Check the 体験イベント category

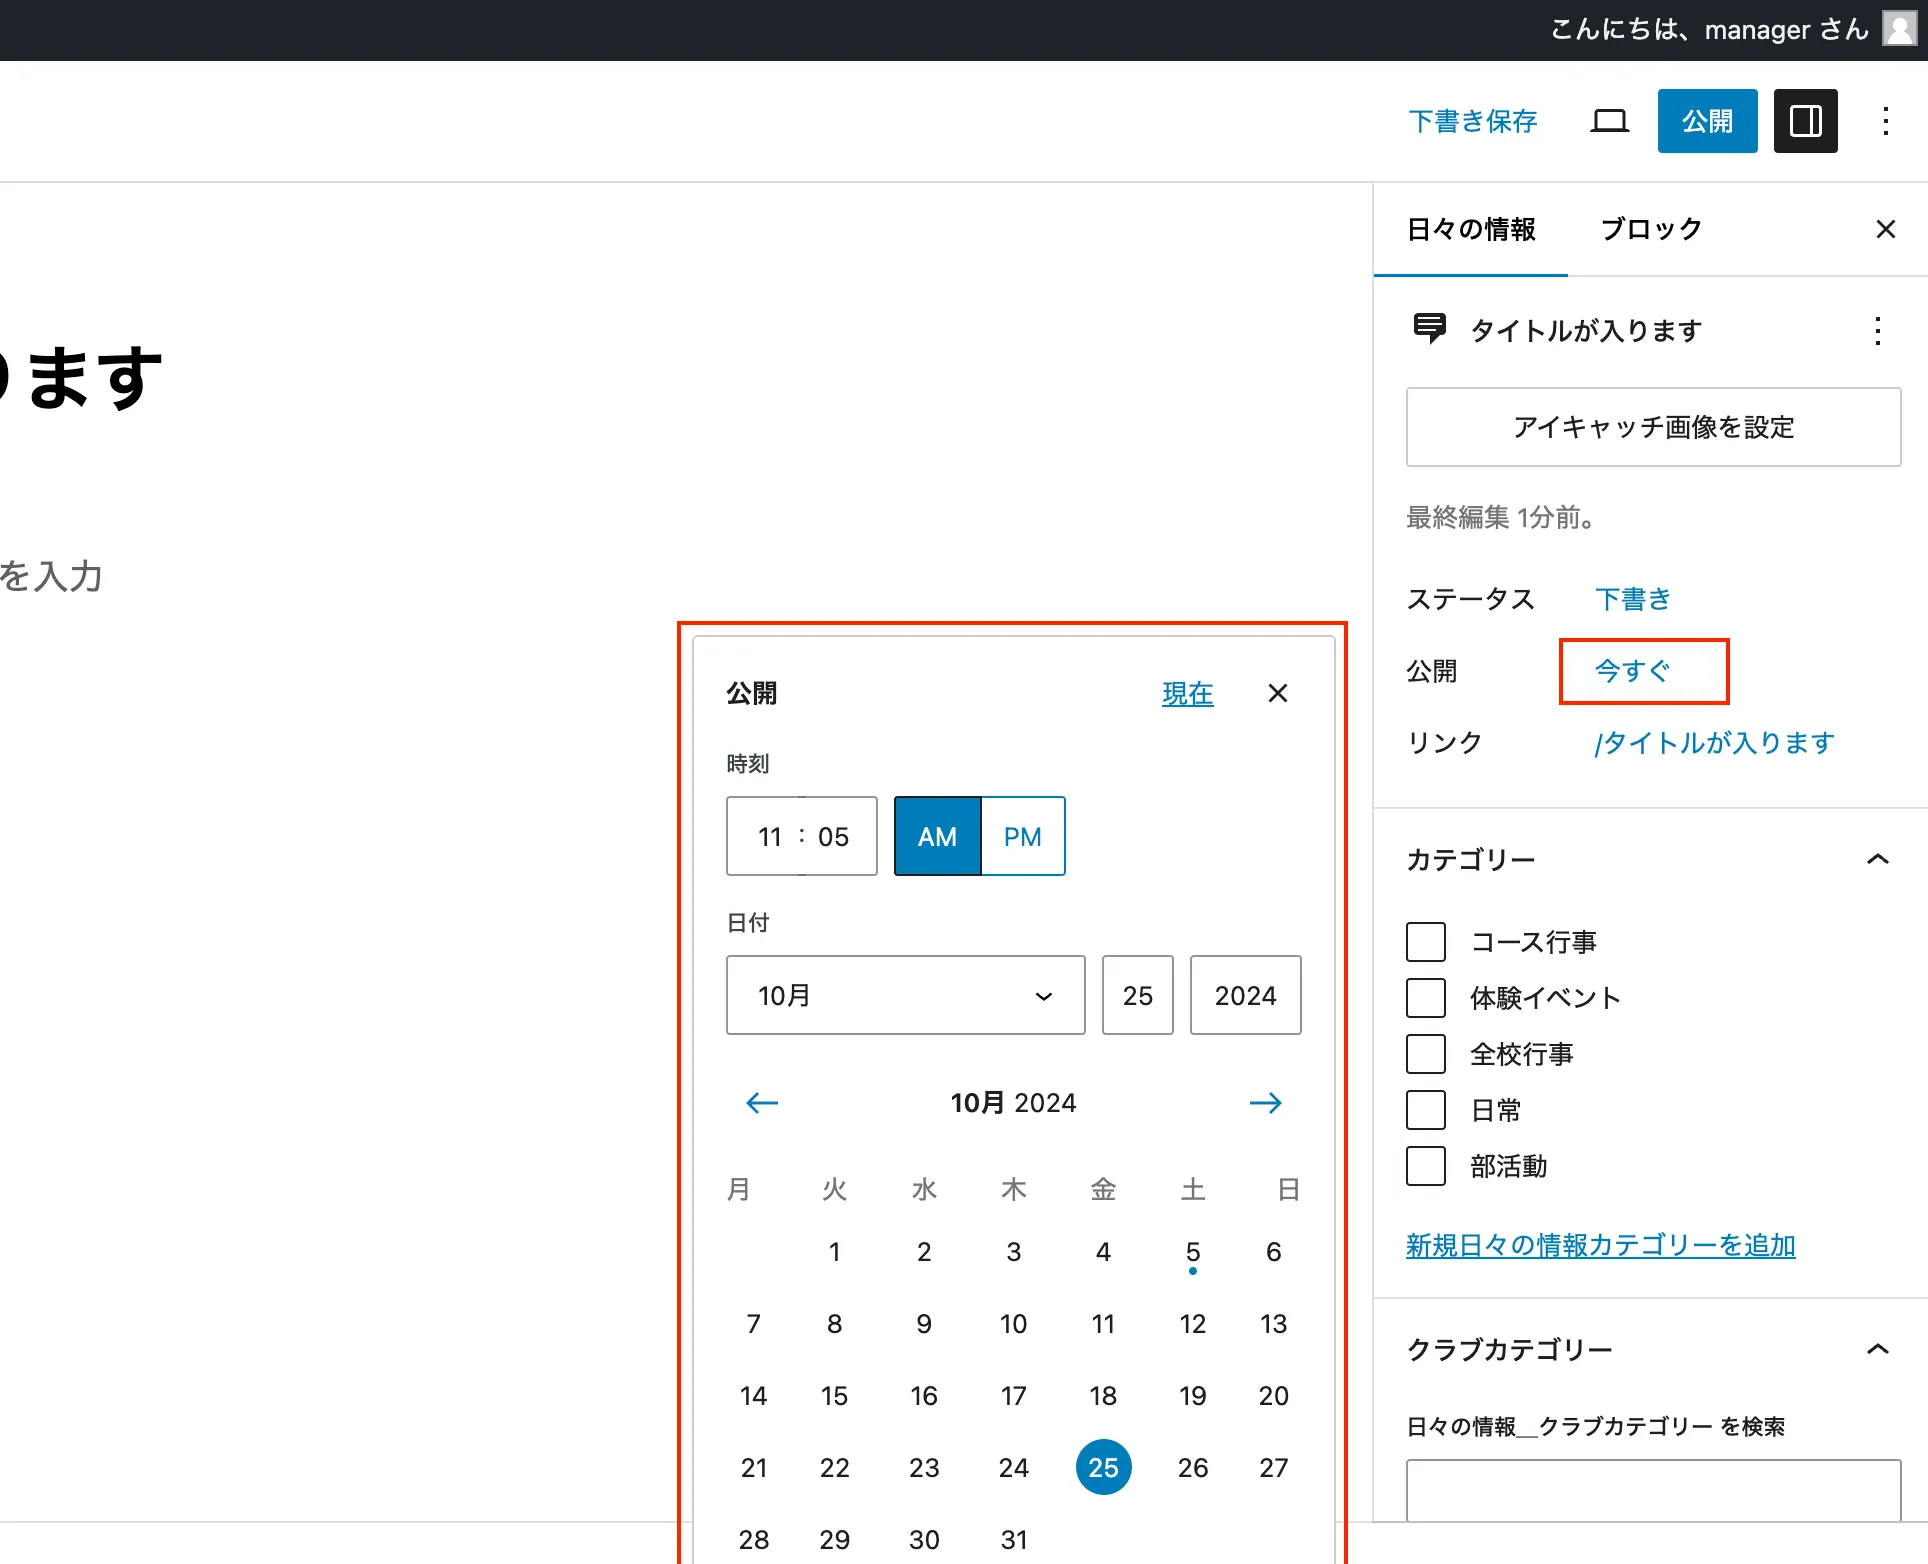click(1425, 998)
